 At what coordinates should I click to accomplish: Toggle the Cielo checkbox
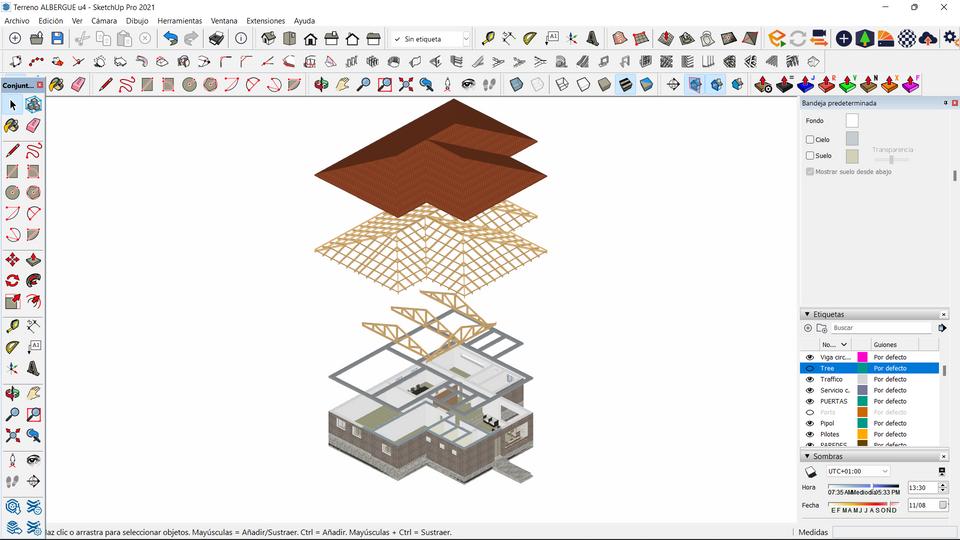click(810, 140)
